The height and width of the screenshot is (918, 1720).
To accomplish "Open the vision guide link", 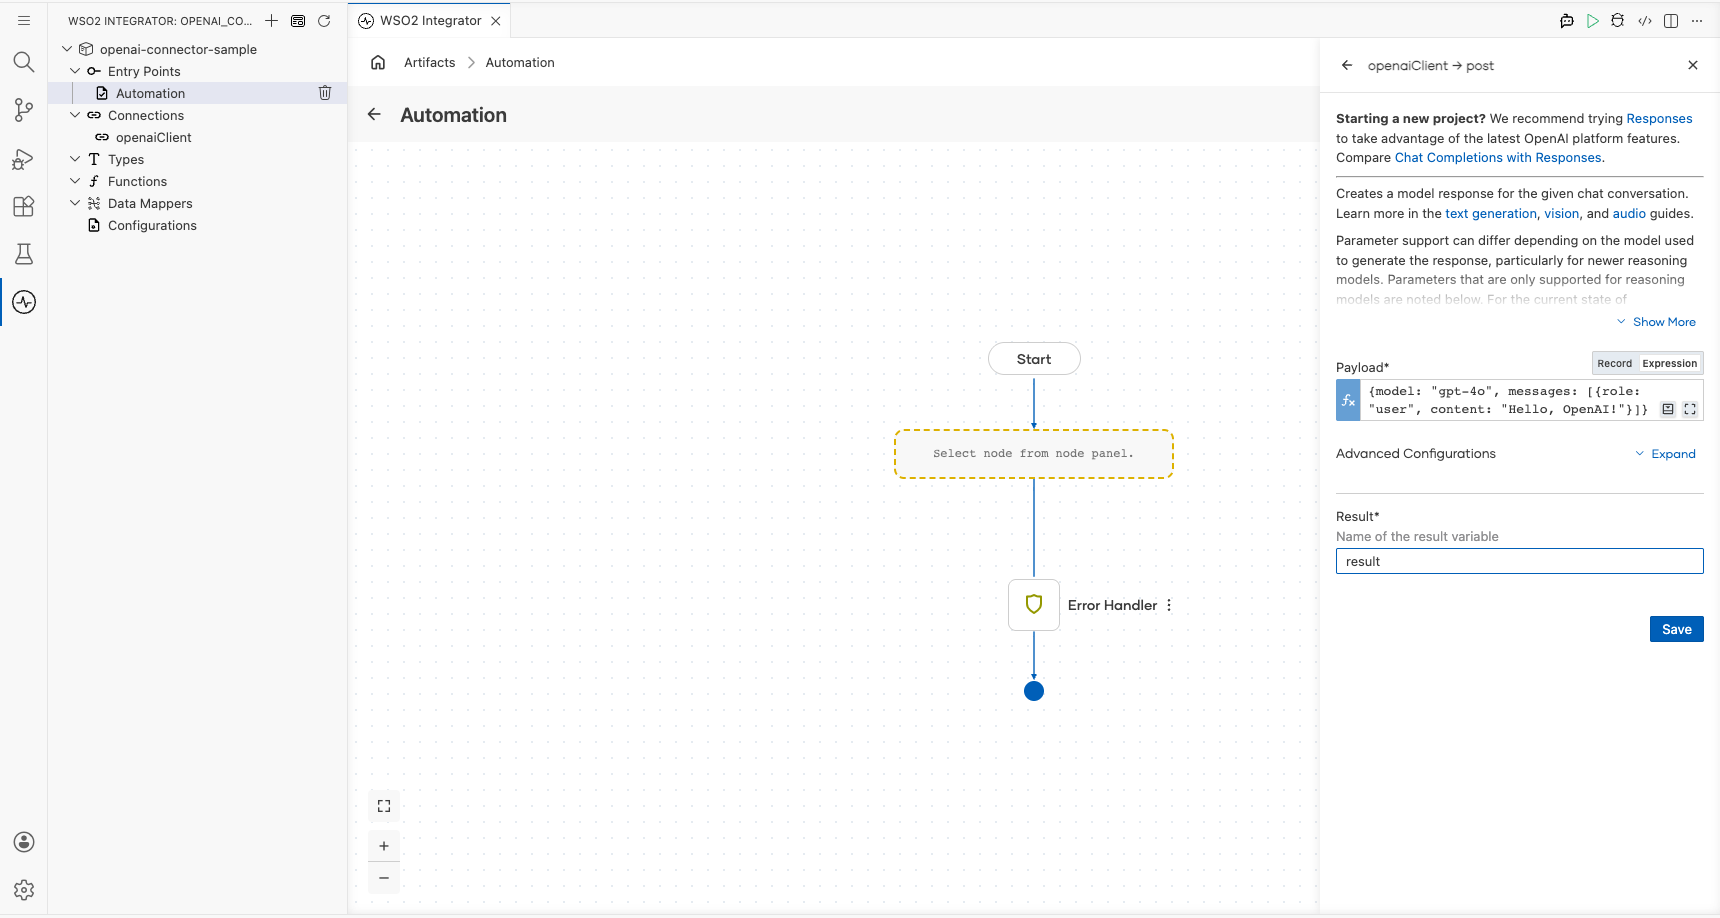I will coord(1561,213).
